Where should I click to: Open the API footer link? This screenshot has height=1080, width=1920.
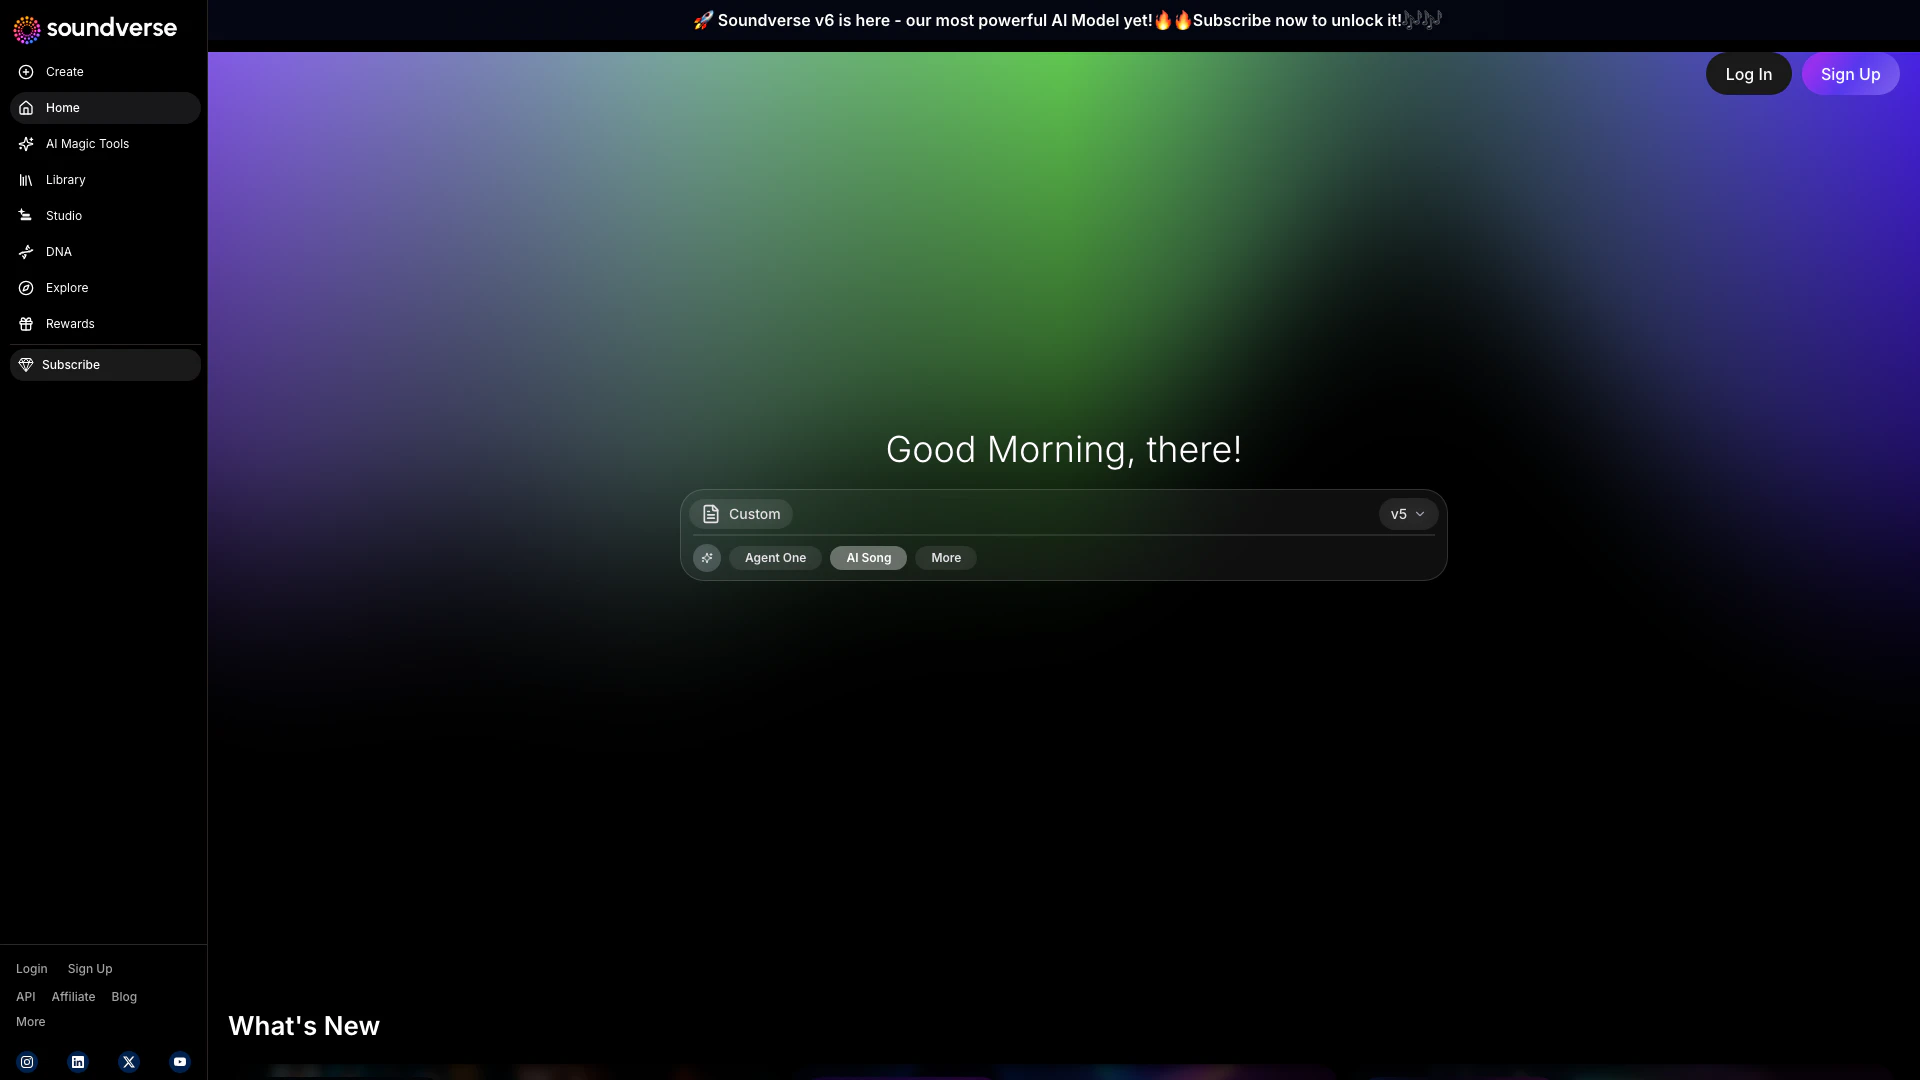click(26, 997)
